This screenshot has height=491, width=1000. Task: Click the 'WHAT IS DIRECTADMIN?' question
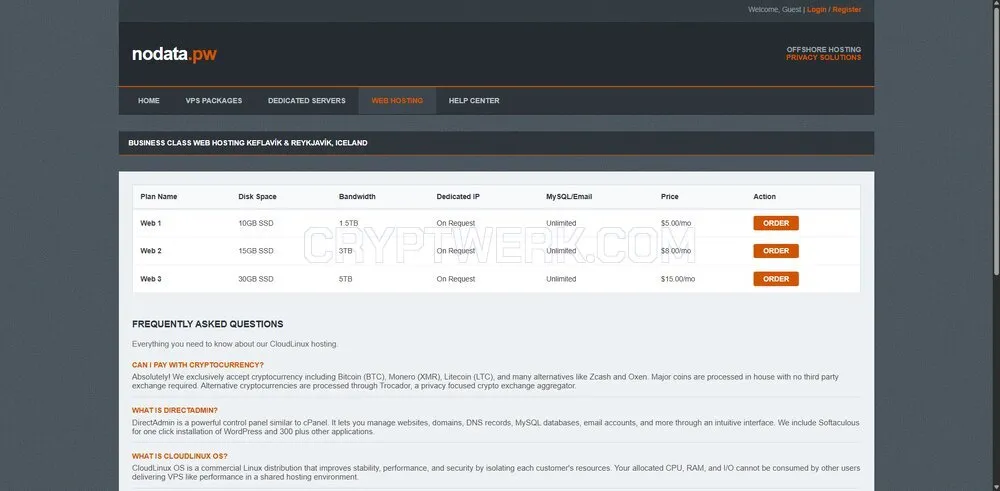point(174,411)
